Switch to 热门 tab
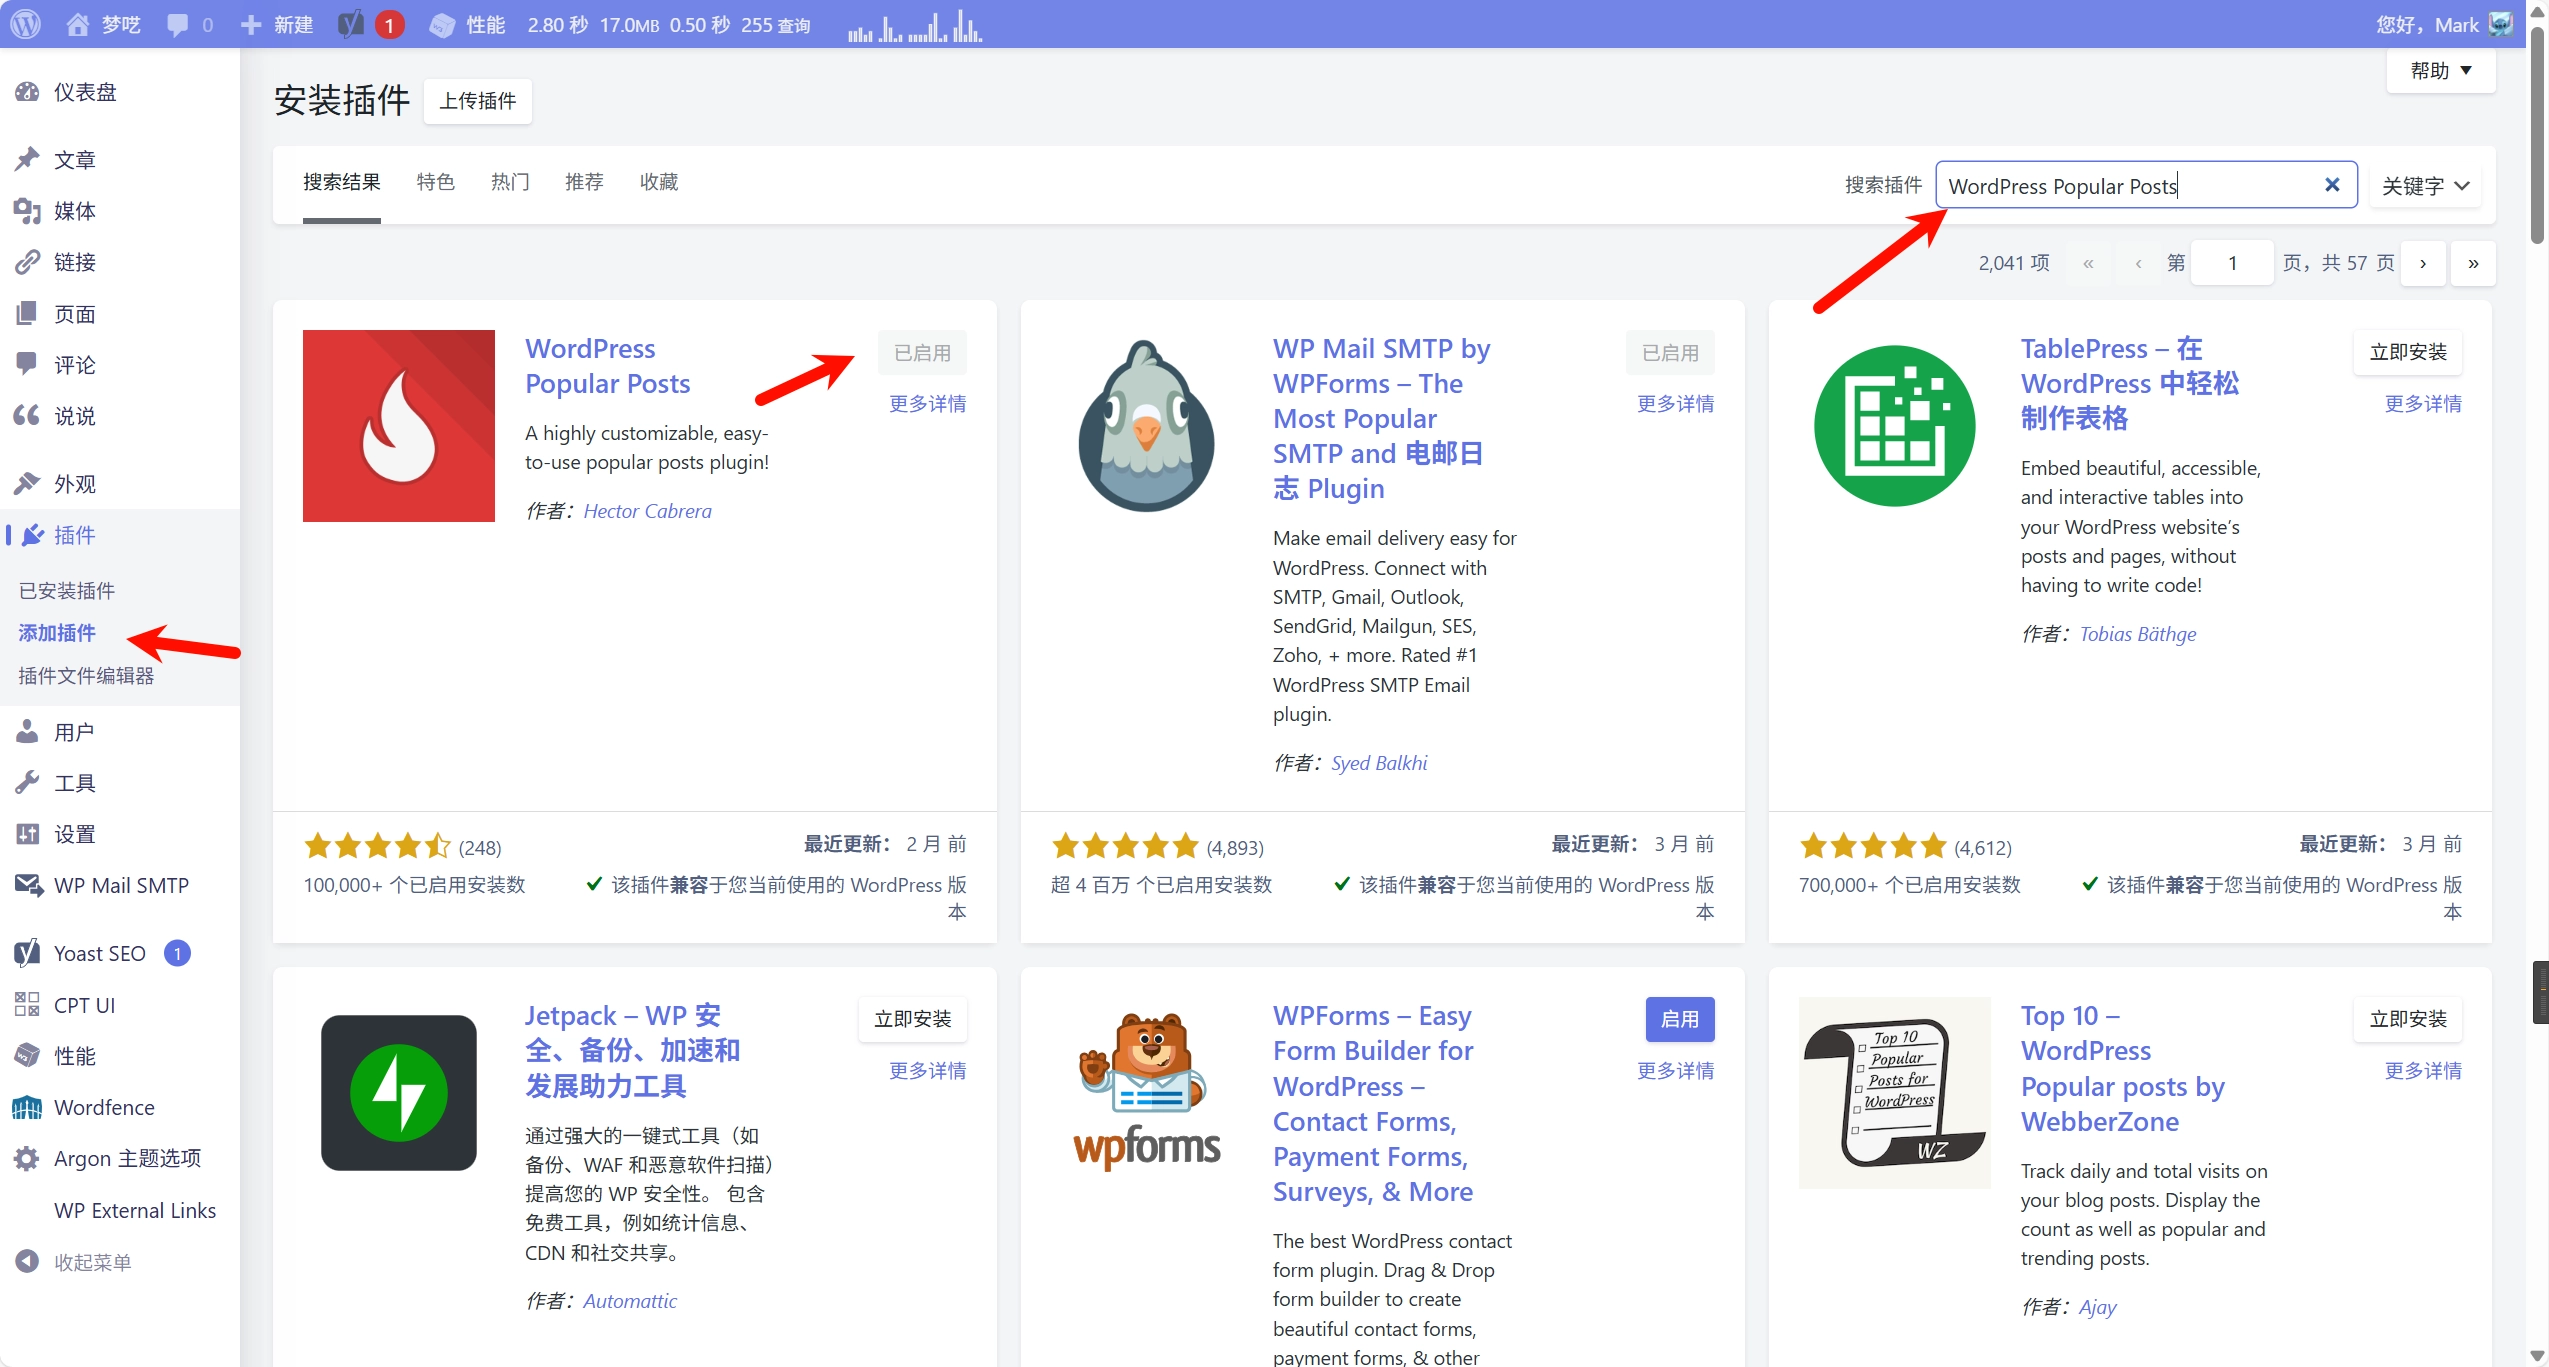This screenshot has width=2549, height=1367. (x=510, y=182)
